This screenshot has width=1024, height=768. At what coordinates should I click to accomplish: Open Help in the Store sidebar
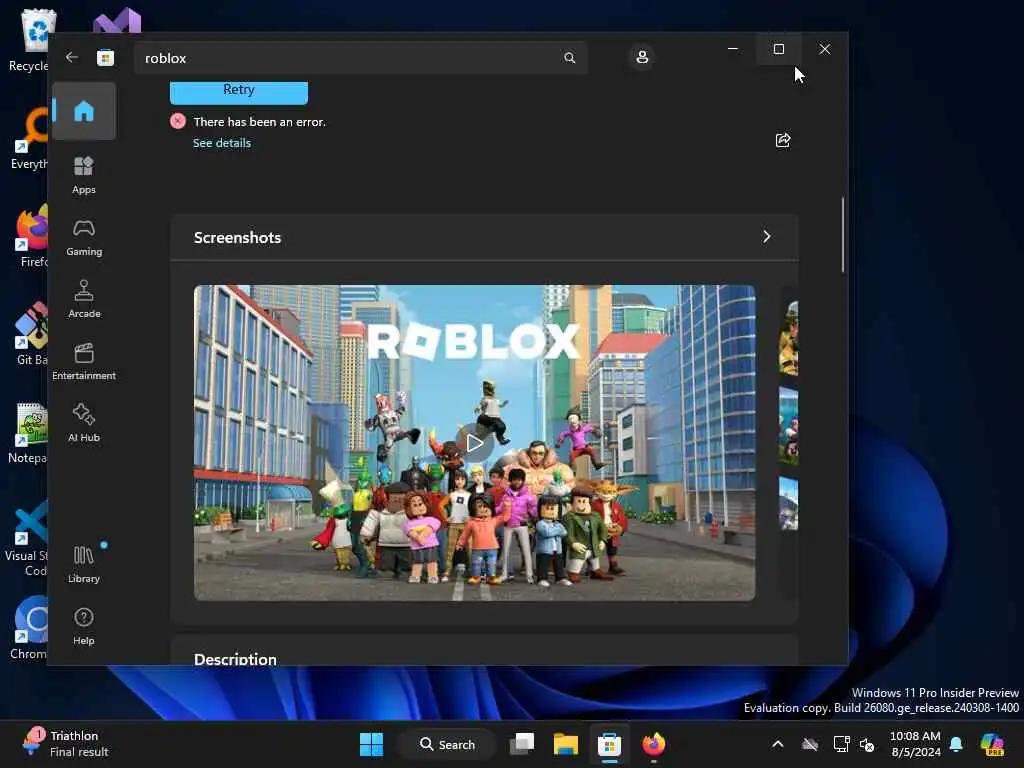tap(84, 627)
